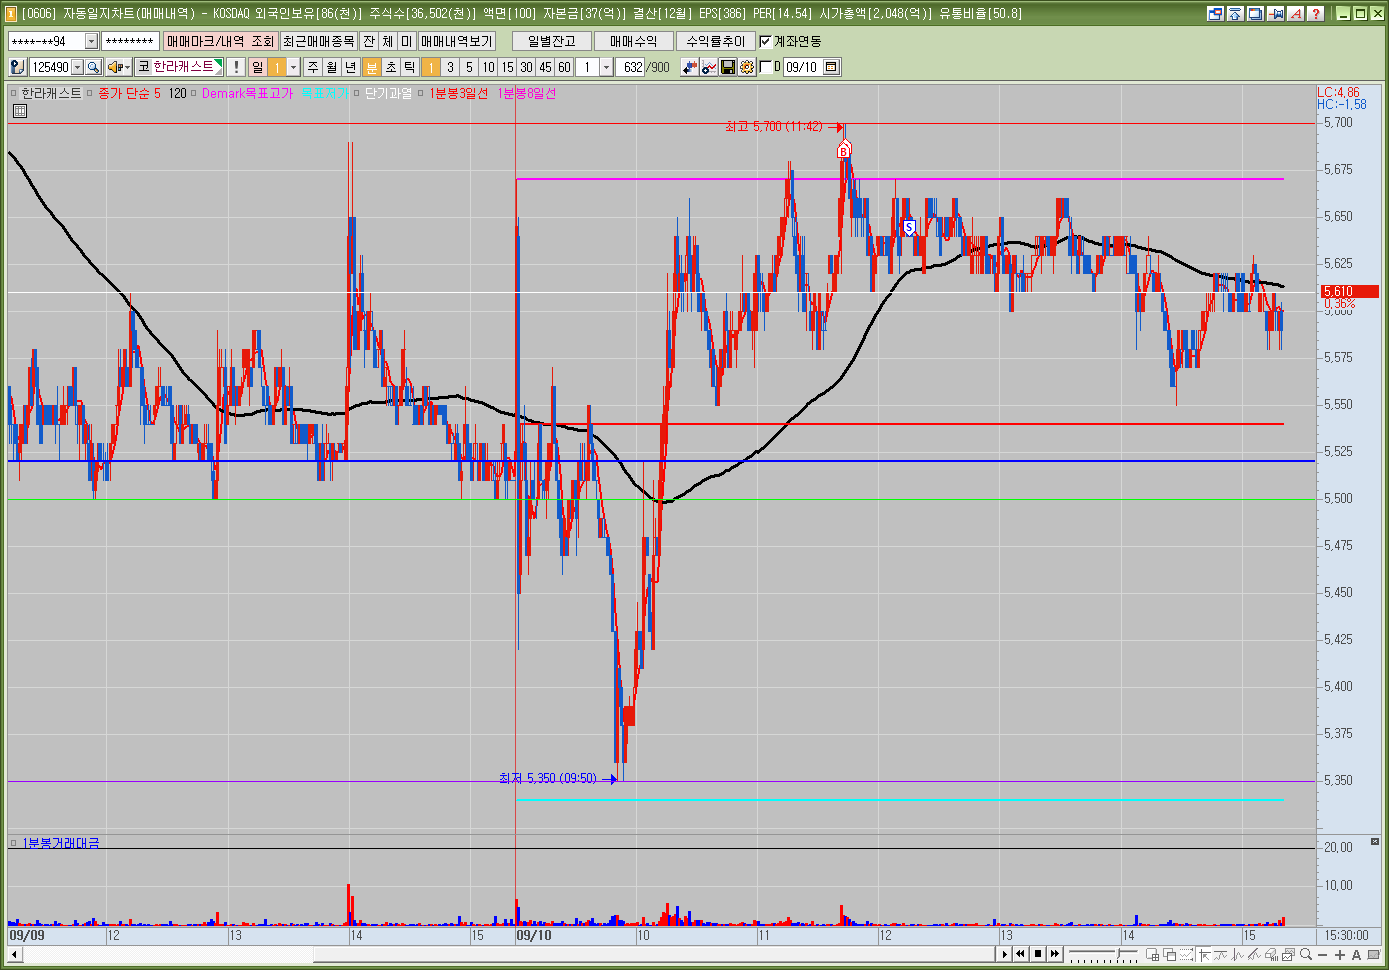Click the crosshair cursor icon in bottom toolbar
The height and width of the screenshot is (970, 1389).
[x=1205, y=955]
